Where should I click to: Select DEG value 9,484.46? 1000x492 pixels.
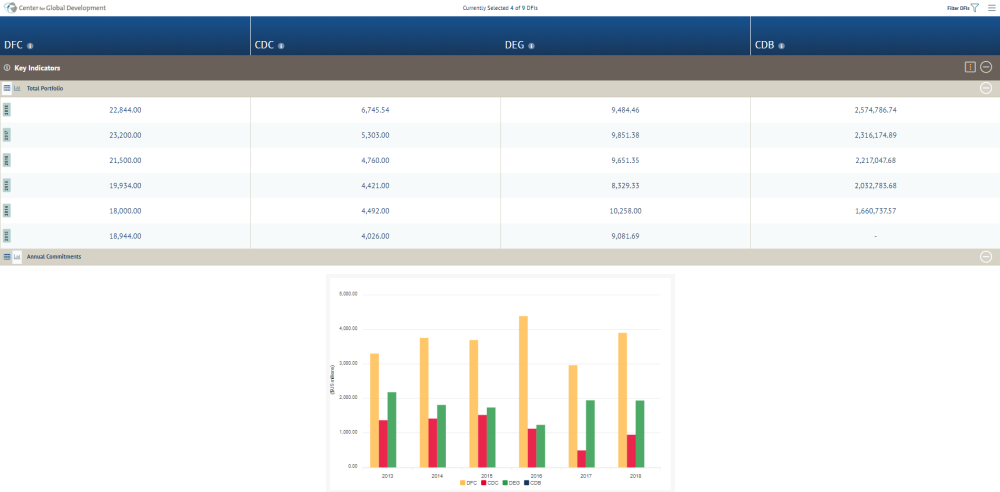(625, 110)
